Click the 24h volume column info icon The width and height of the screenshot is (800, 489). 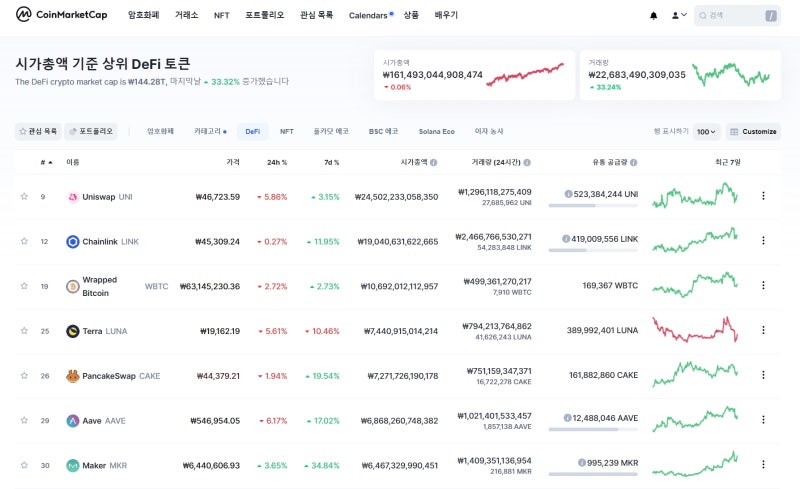(x=527, y=162)
